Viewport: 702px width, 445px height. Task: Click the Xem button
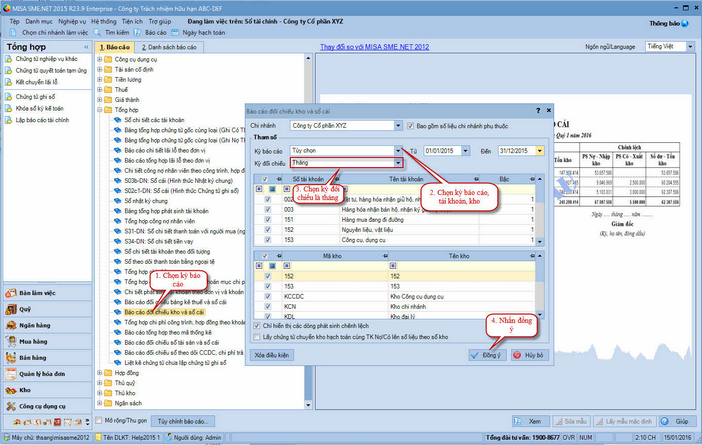(x=530, y=421)
